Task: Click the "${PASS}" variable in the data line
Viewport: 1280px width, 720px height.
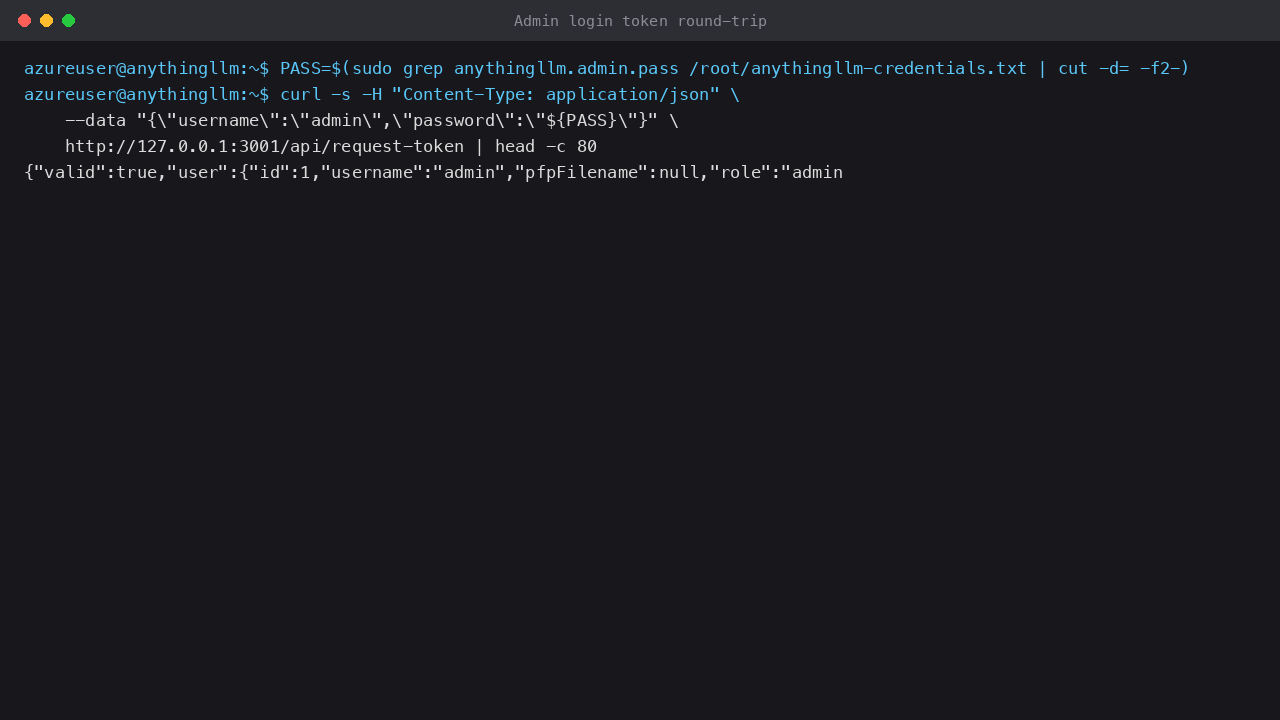Action: coord(581,120)
